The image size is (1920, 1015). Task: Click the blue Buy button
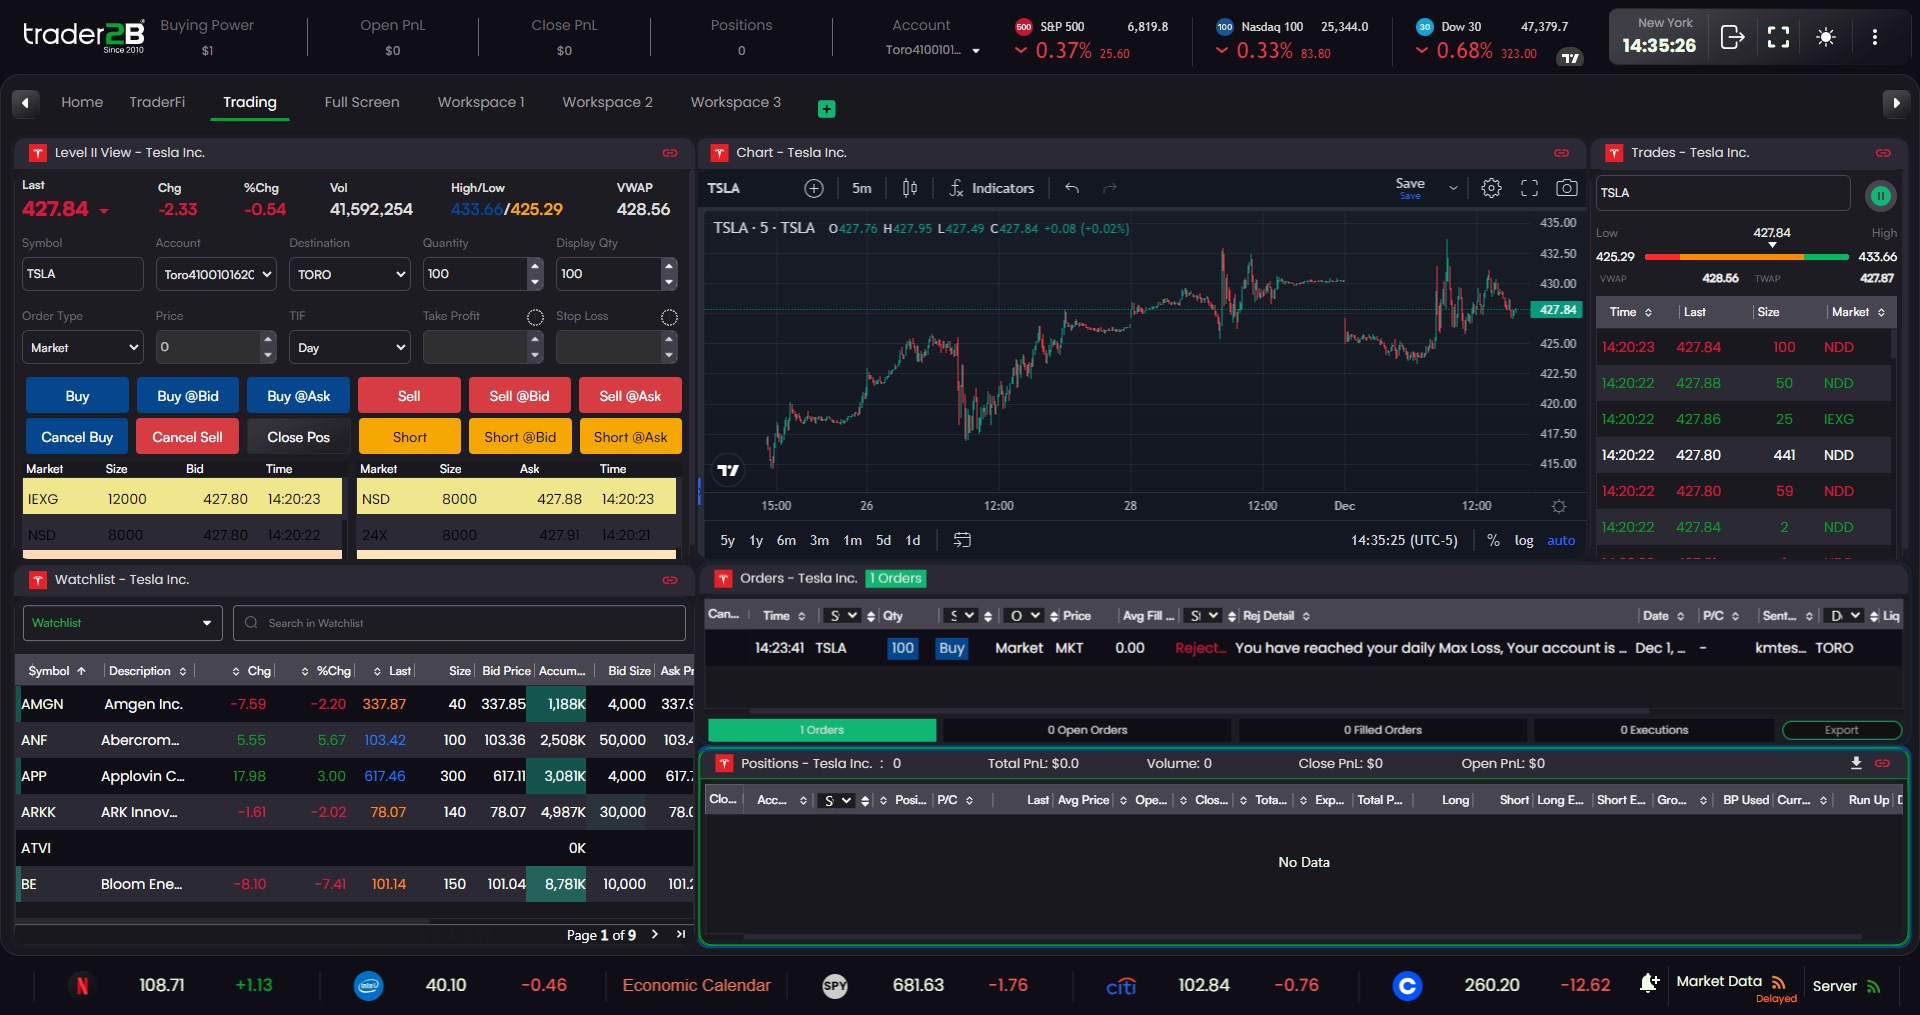(77, 396)
